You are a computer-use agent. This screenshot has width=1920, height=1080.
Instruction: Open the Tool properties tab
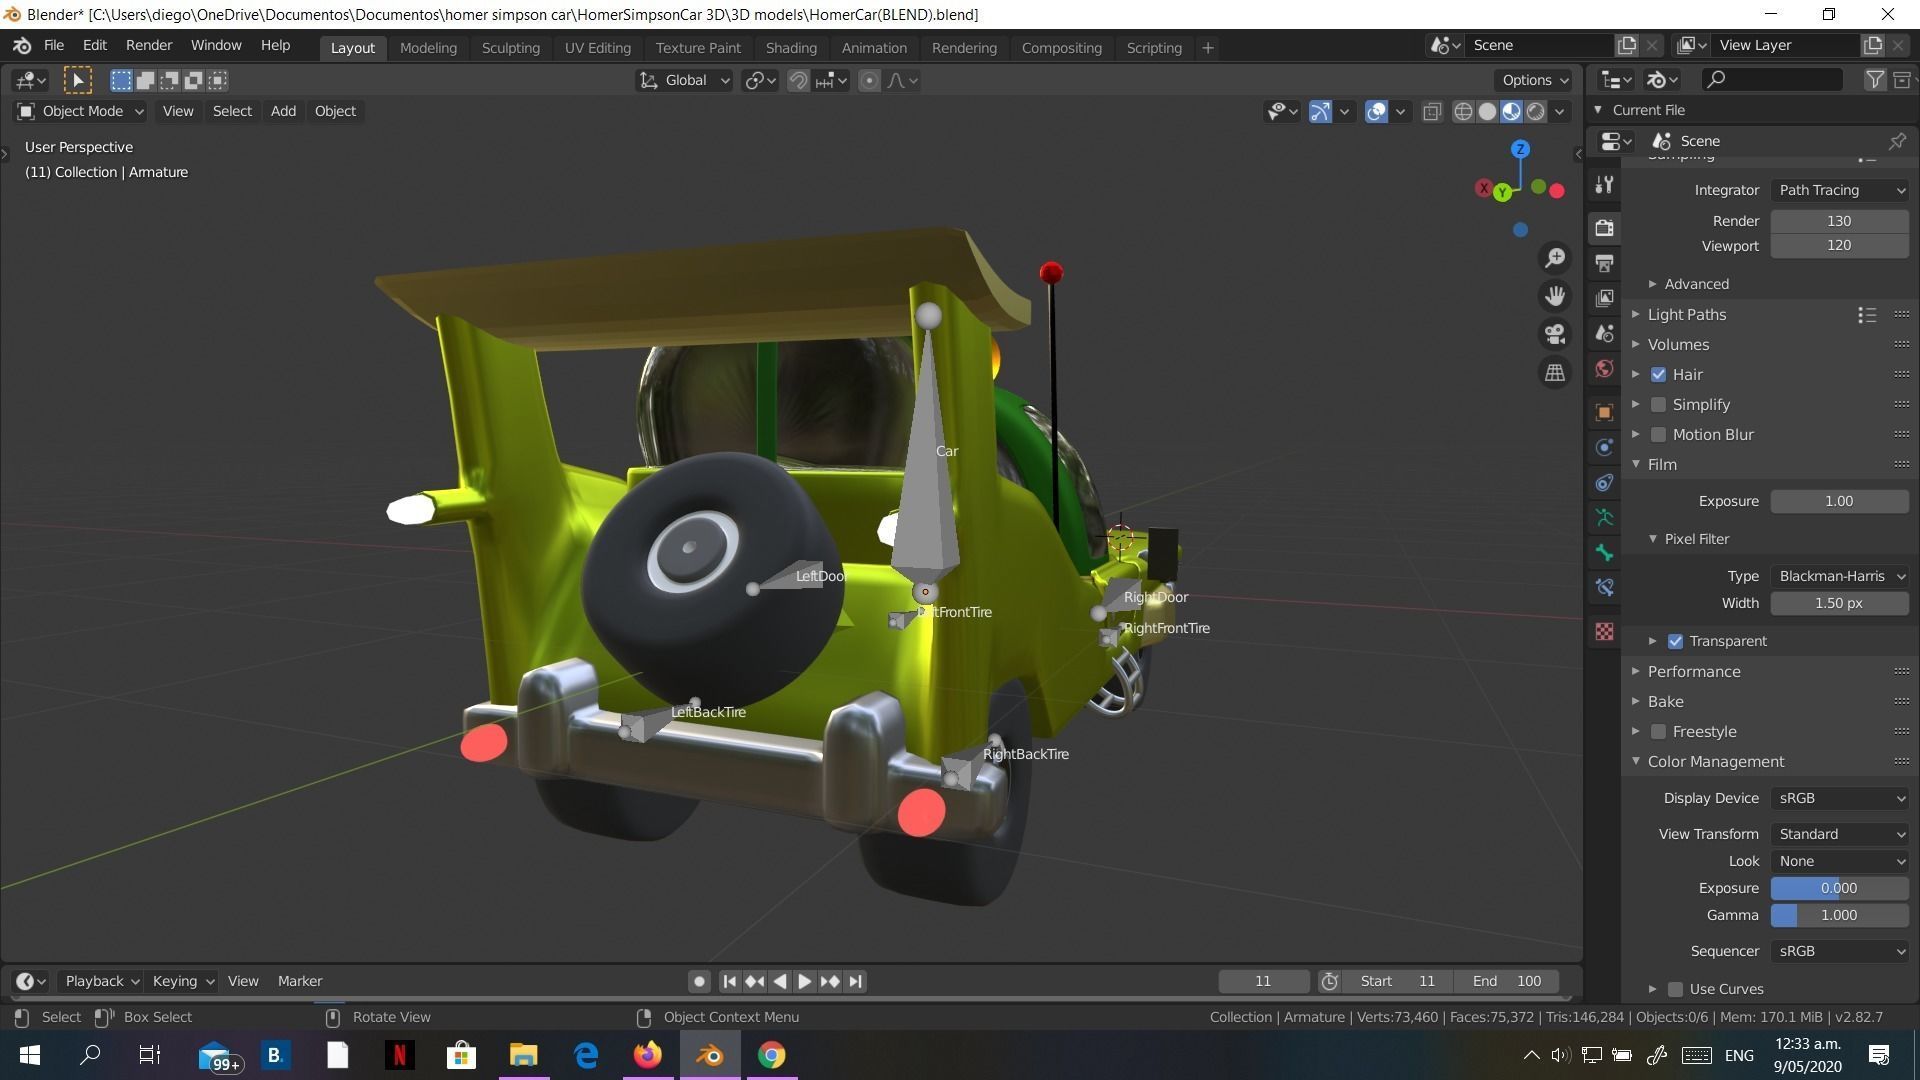click(x=1605, y=185)
